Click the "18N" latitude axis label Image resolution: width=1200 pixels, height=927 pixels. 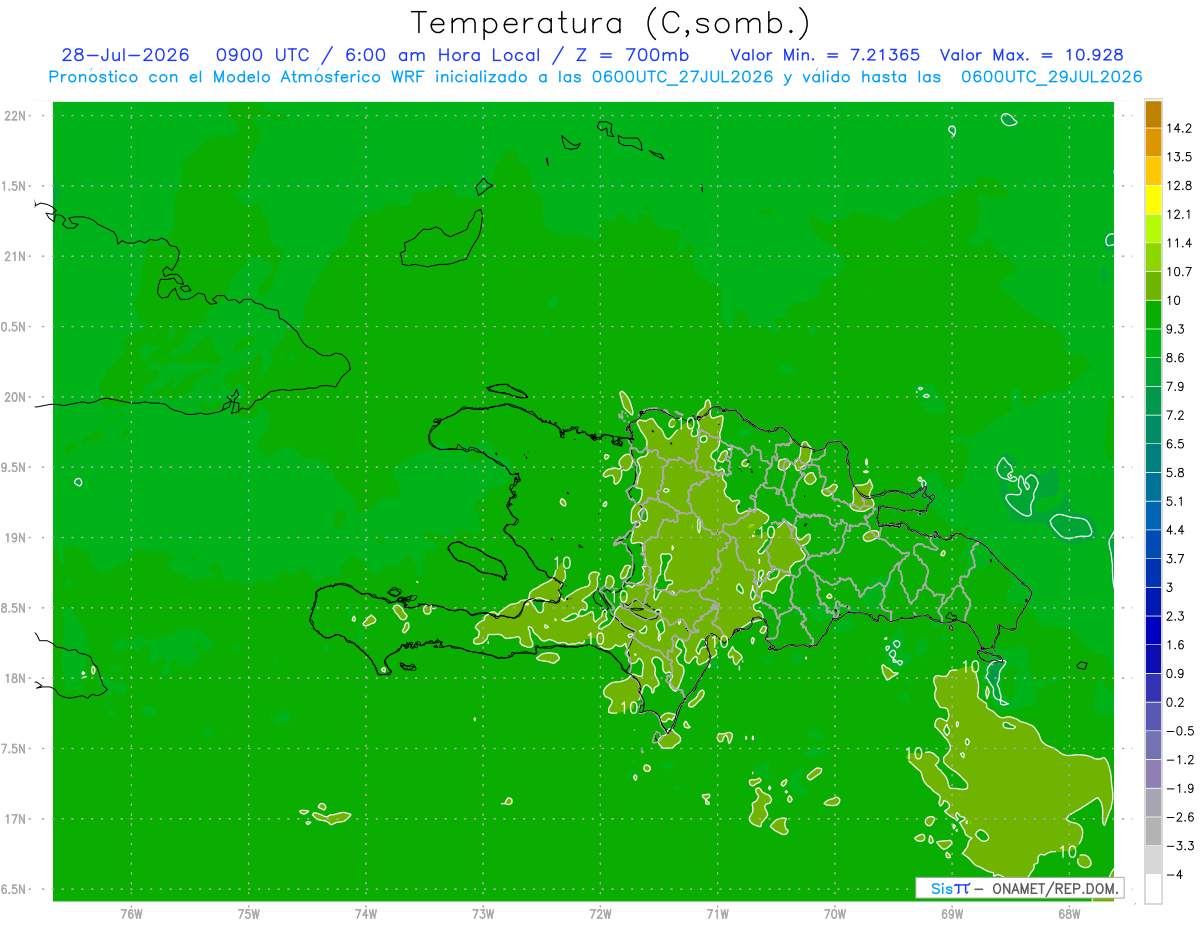click(15, 678)
